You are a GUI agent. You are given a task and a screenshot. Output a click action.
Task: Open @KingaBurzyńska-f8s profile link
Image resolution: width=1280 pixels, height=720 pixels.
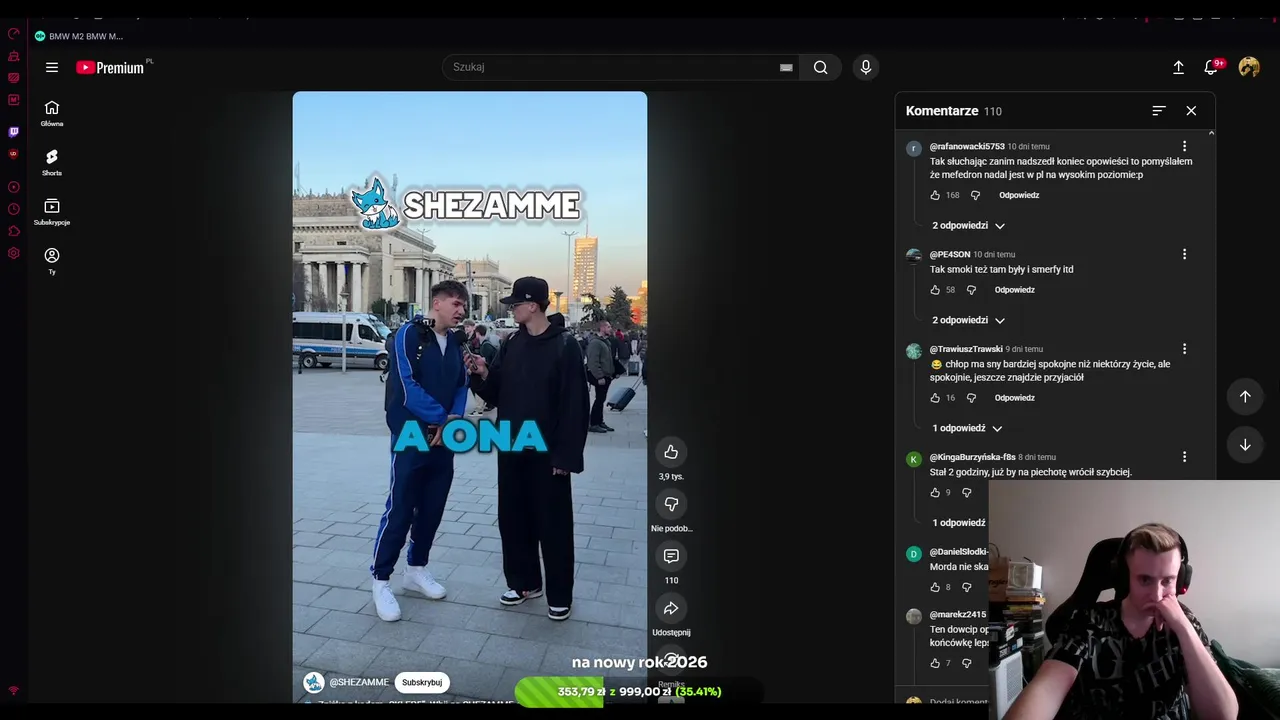972,457
